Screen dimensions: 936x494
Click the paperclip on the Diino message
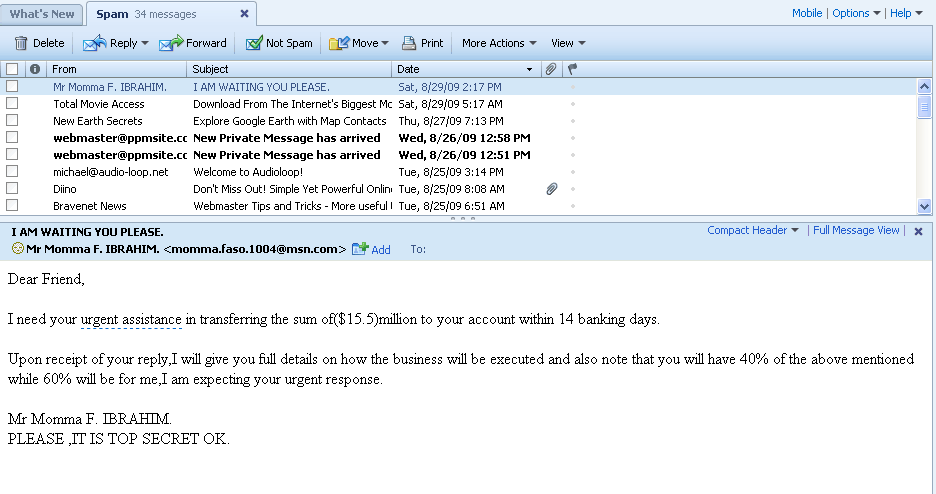pyautogui.click(x=552, y=189)
